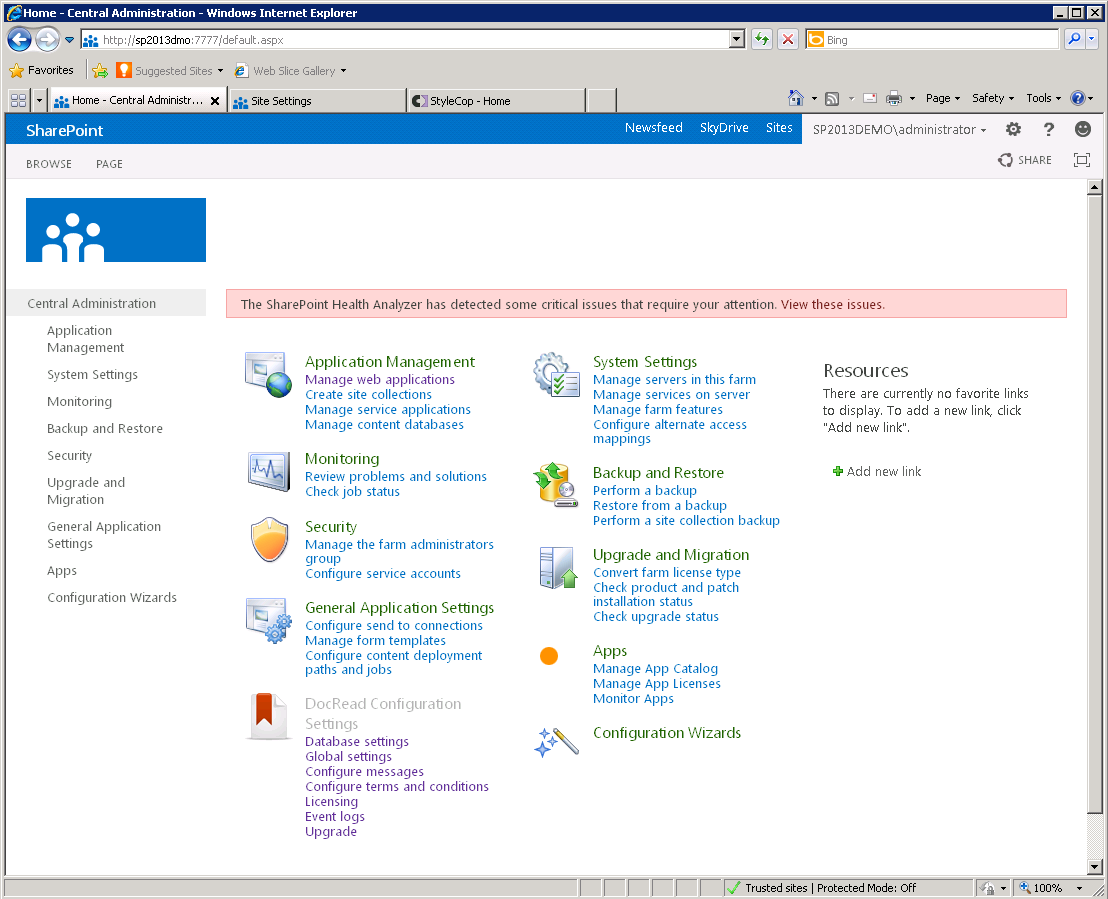The image size is (1108, 899).
Task: Select Monitoring in the left navigation
Action: coord(79,401)
